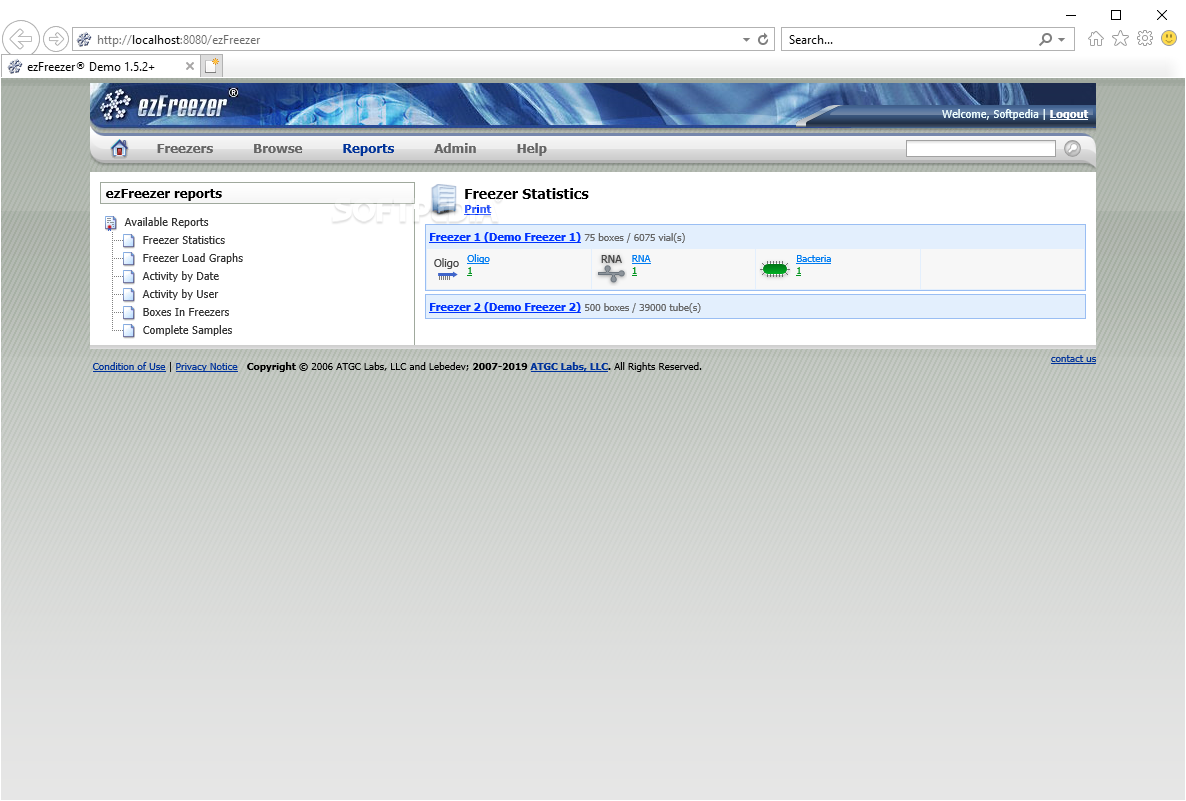The width and height of the screenshot is (1186, 801).
Task: Expand the address bar history dropdown
Action: (746, 39)
